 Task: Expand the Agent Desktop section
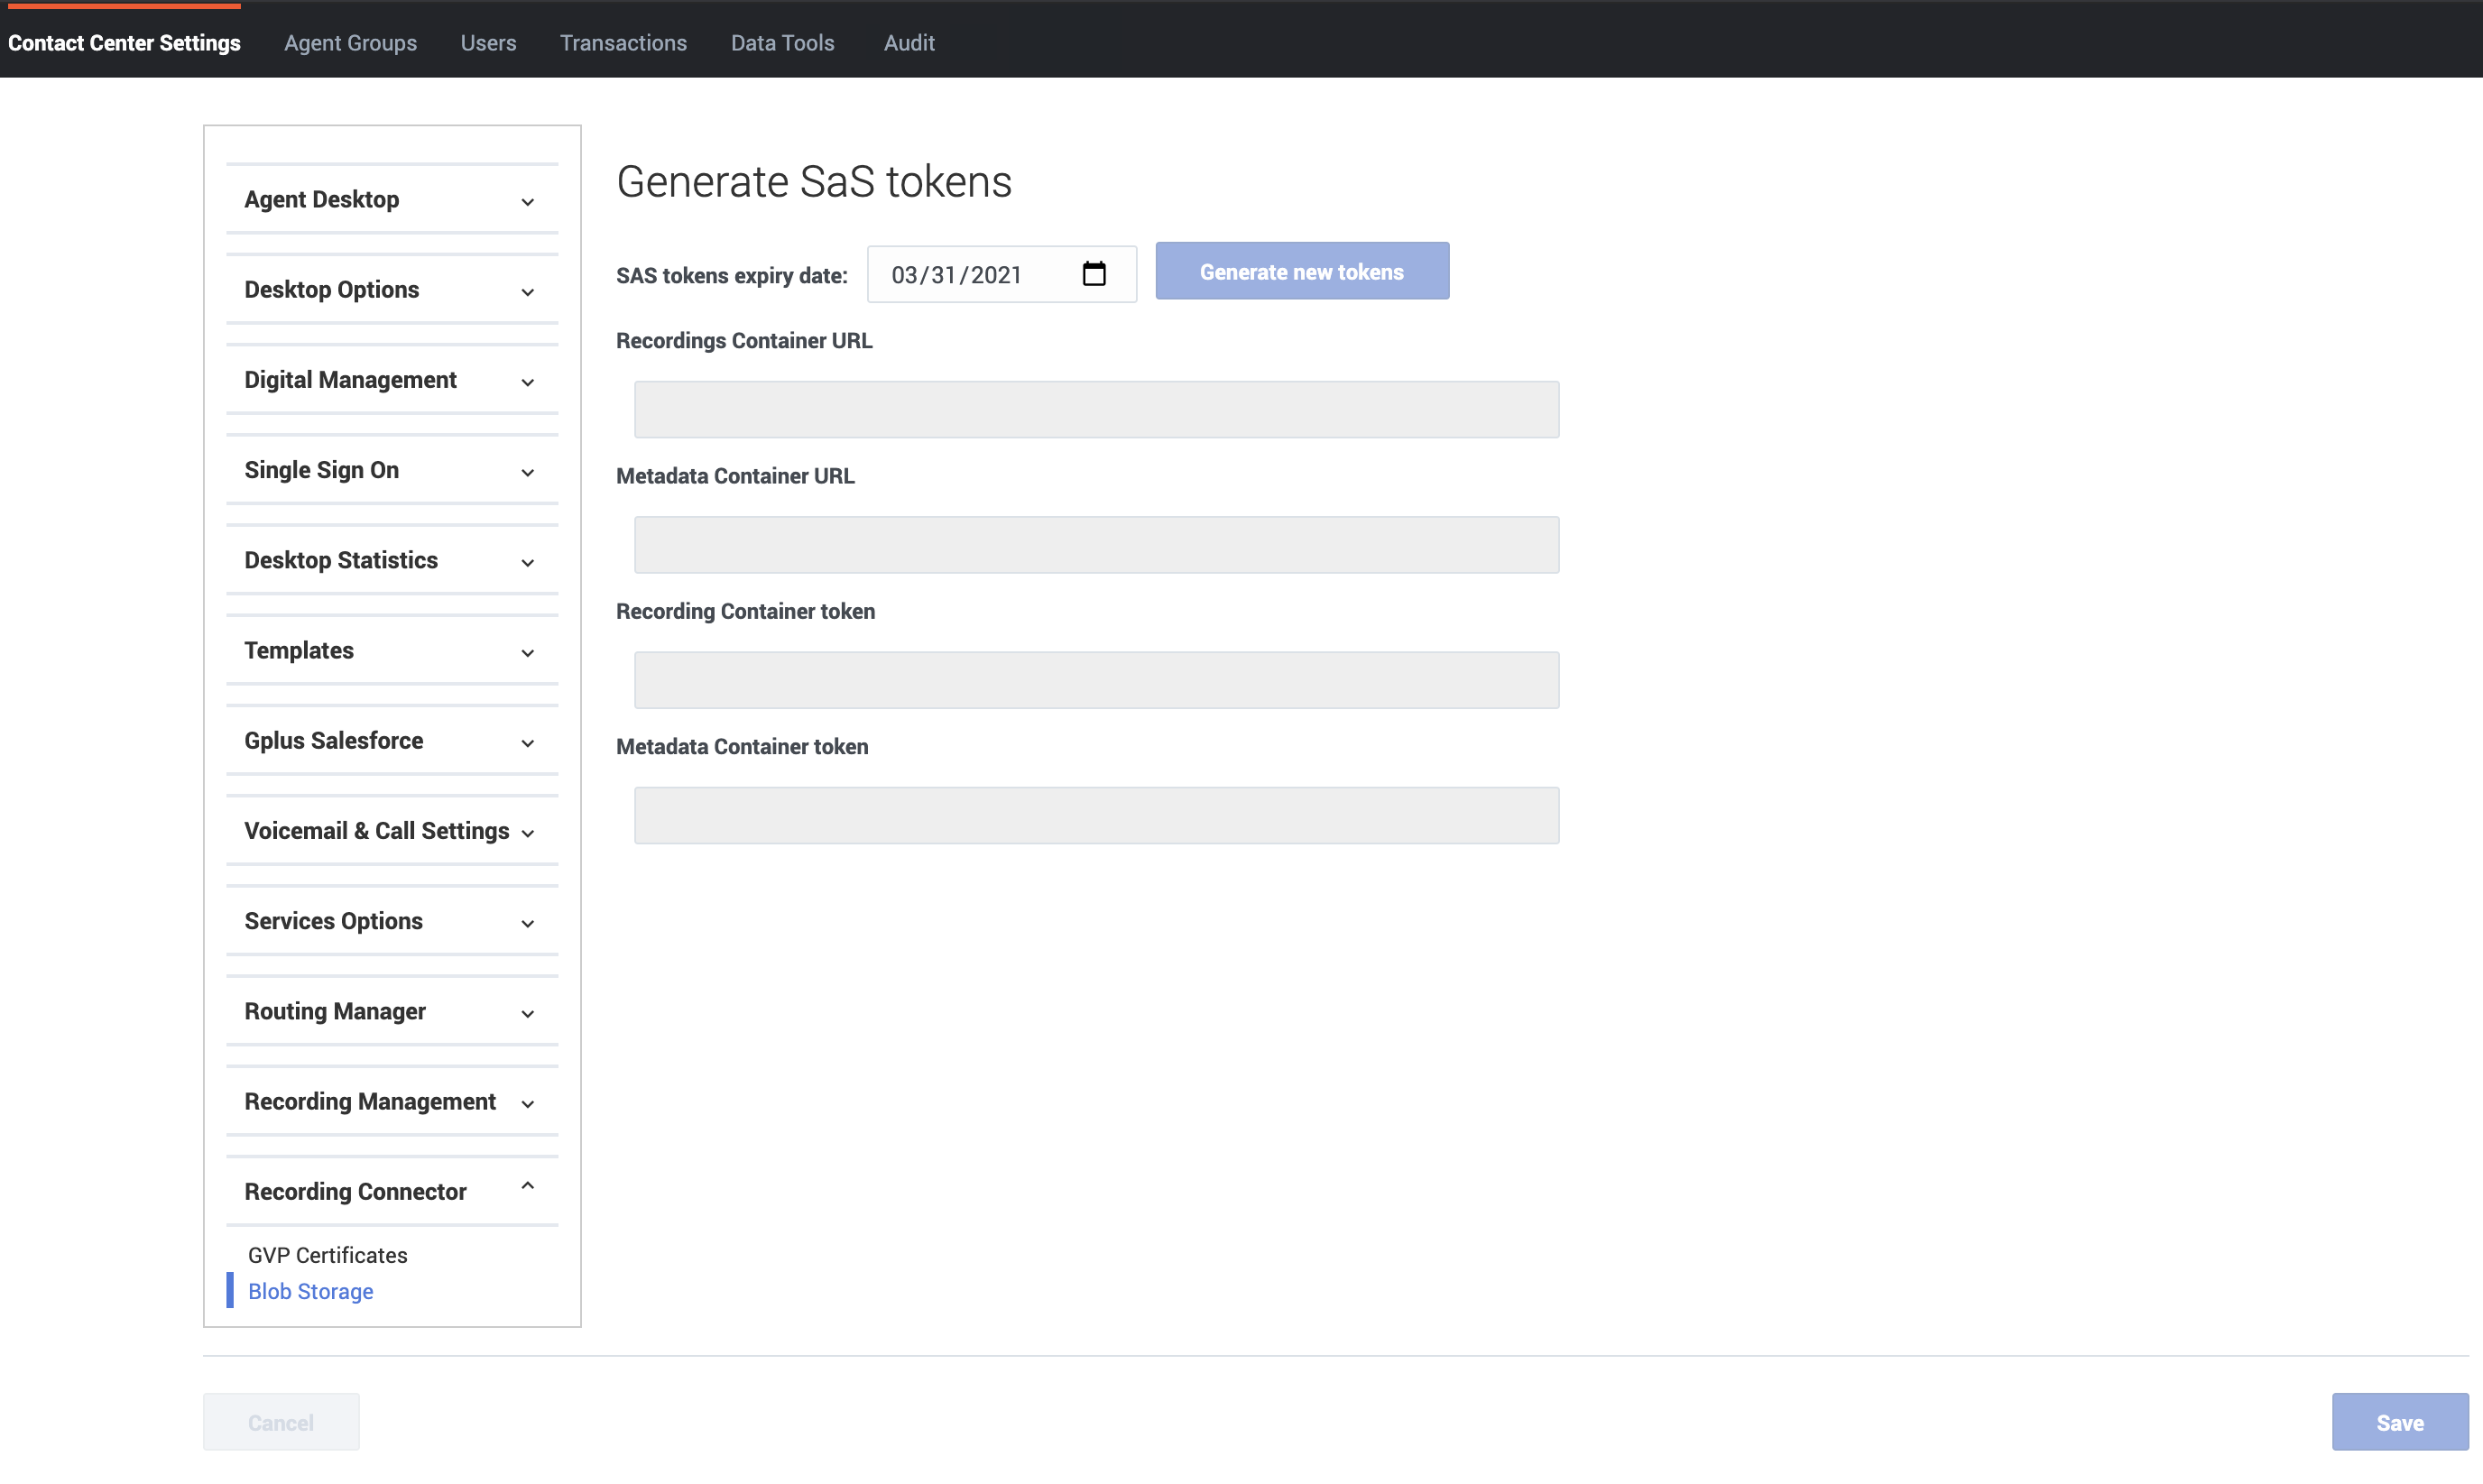tap(392, 199)
